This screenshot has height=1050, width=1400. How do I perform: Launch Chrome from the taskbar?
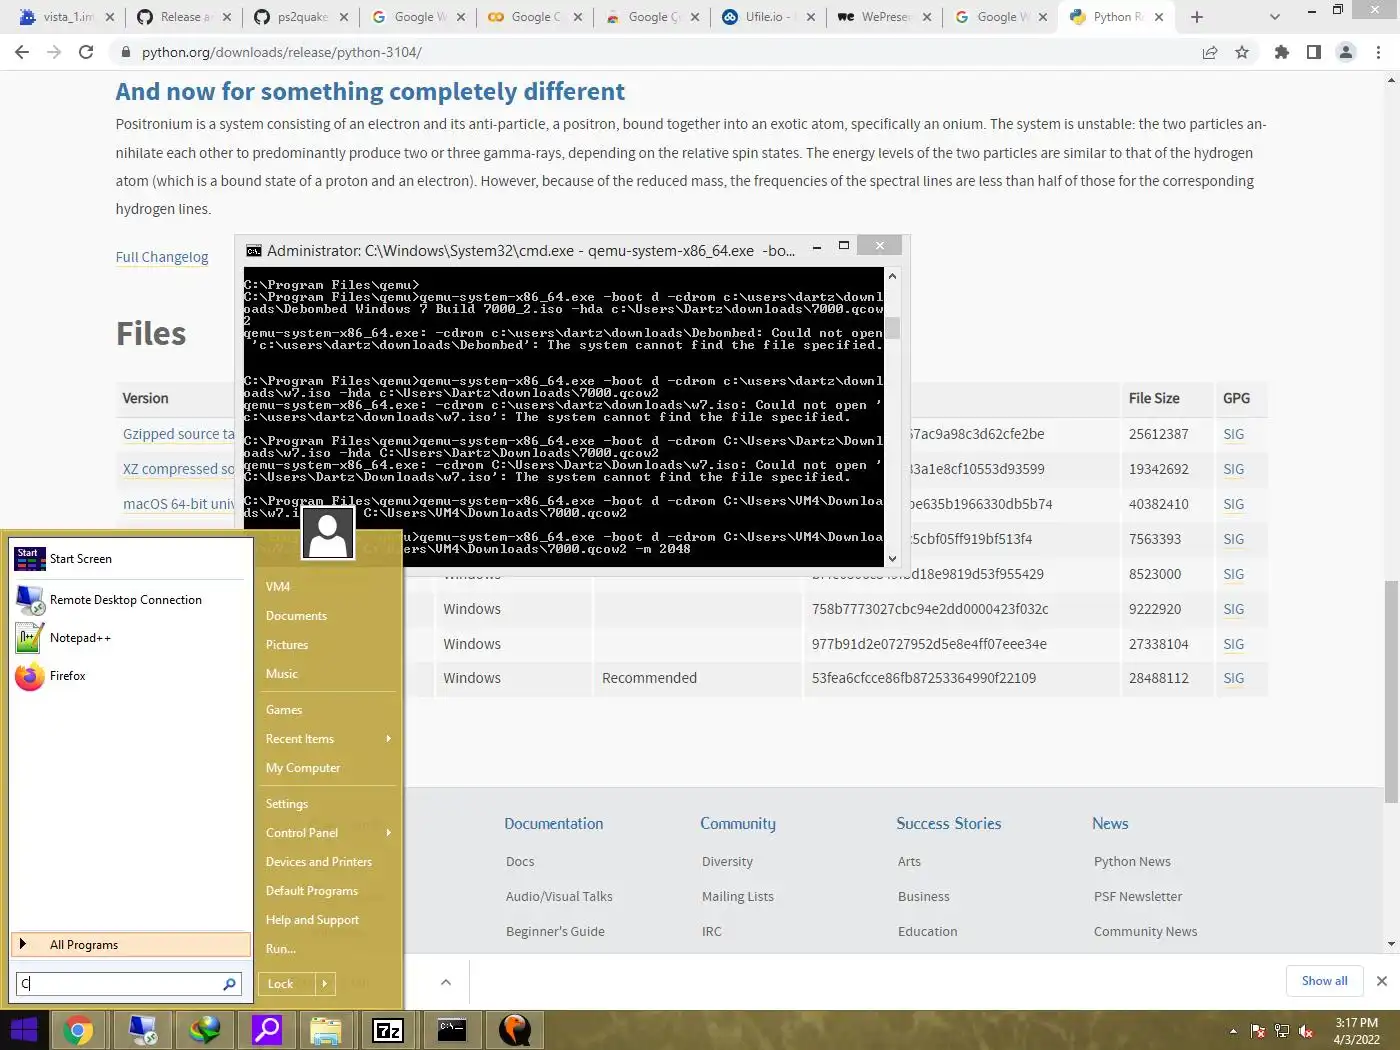[x=78, y=1029]
